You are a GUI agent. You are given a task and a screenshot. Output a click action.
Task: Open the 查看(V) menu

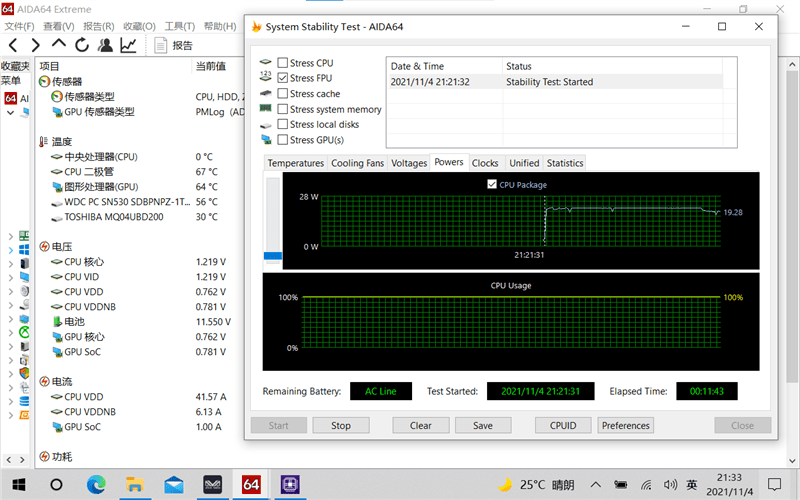click(59, 26)
